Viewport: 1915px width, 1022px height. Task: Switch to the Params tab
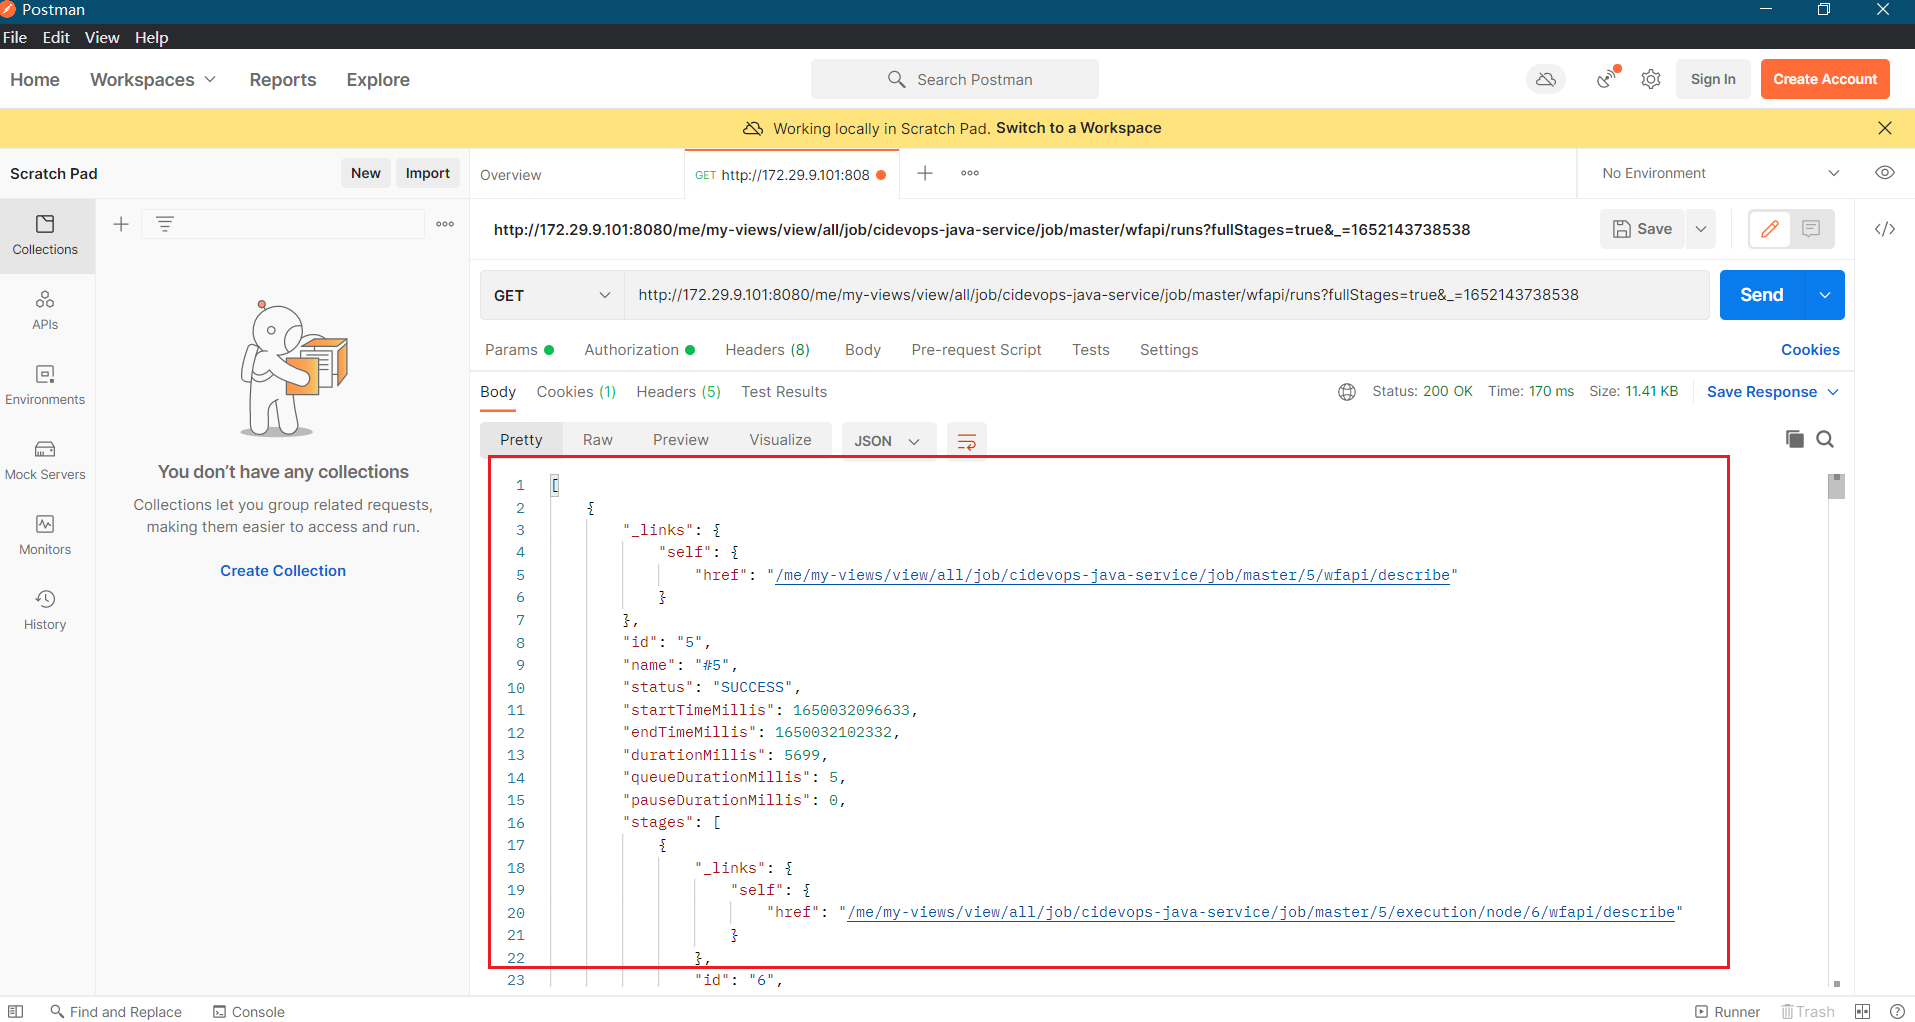[x=519, y=350]
